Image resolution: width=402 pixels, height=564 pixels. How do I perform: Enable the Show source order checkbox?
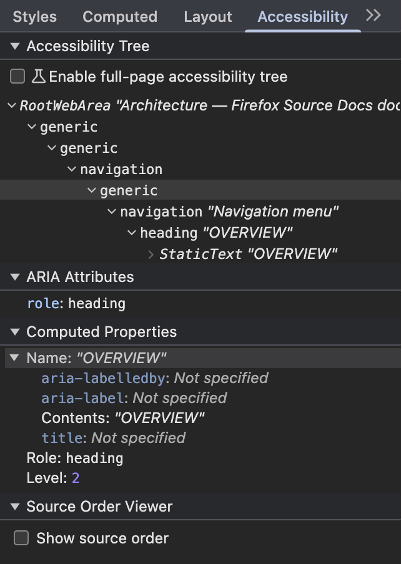(x=21, y=538)
